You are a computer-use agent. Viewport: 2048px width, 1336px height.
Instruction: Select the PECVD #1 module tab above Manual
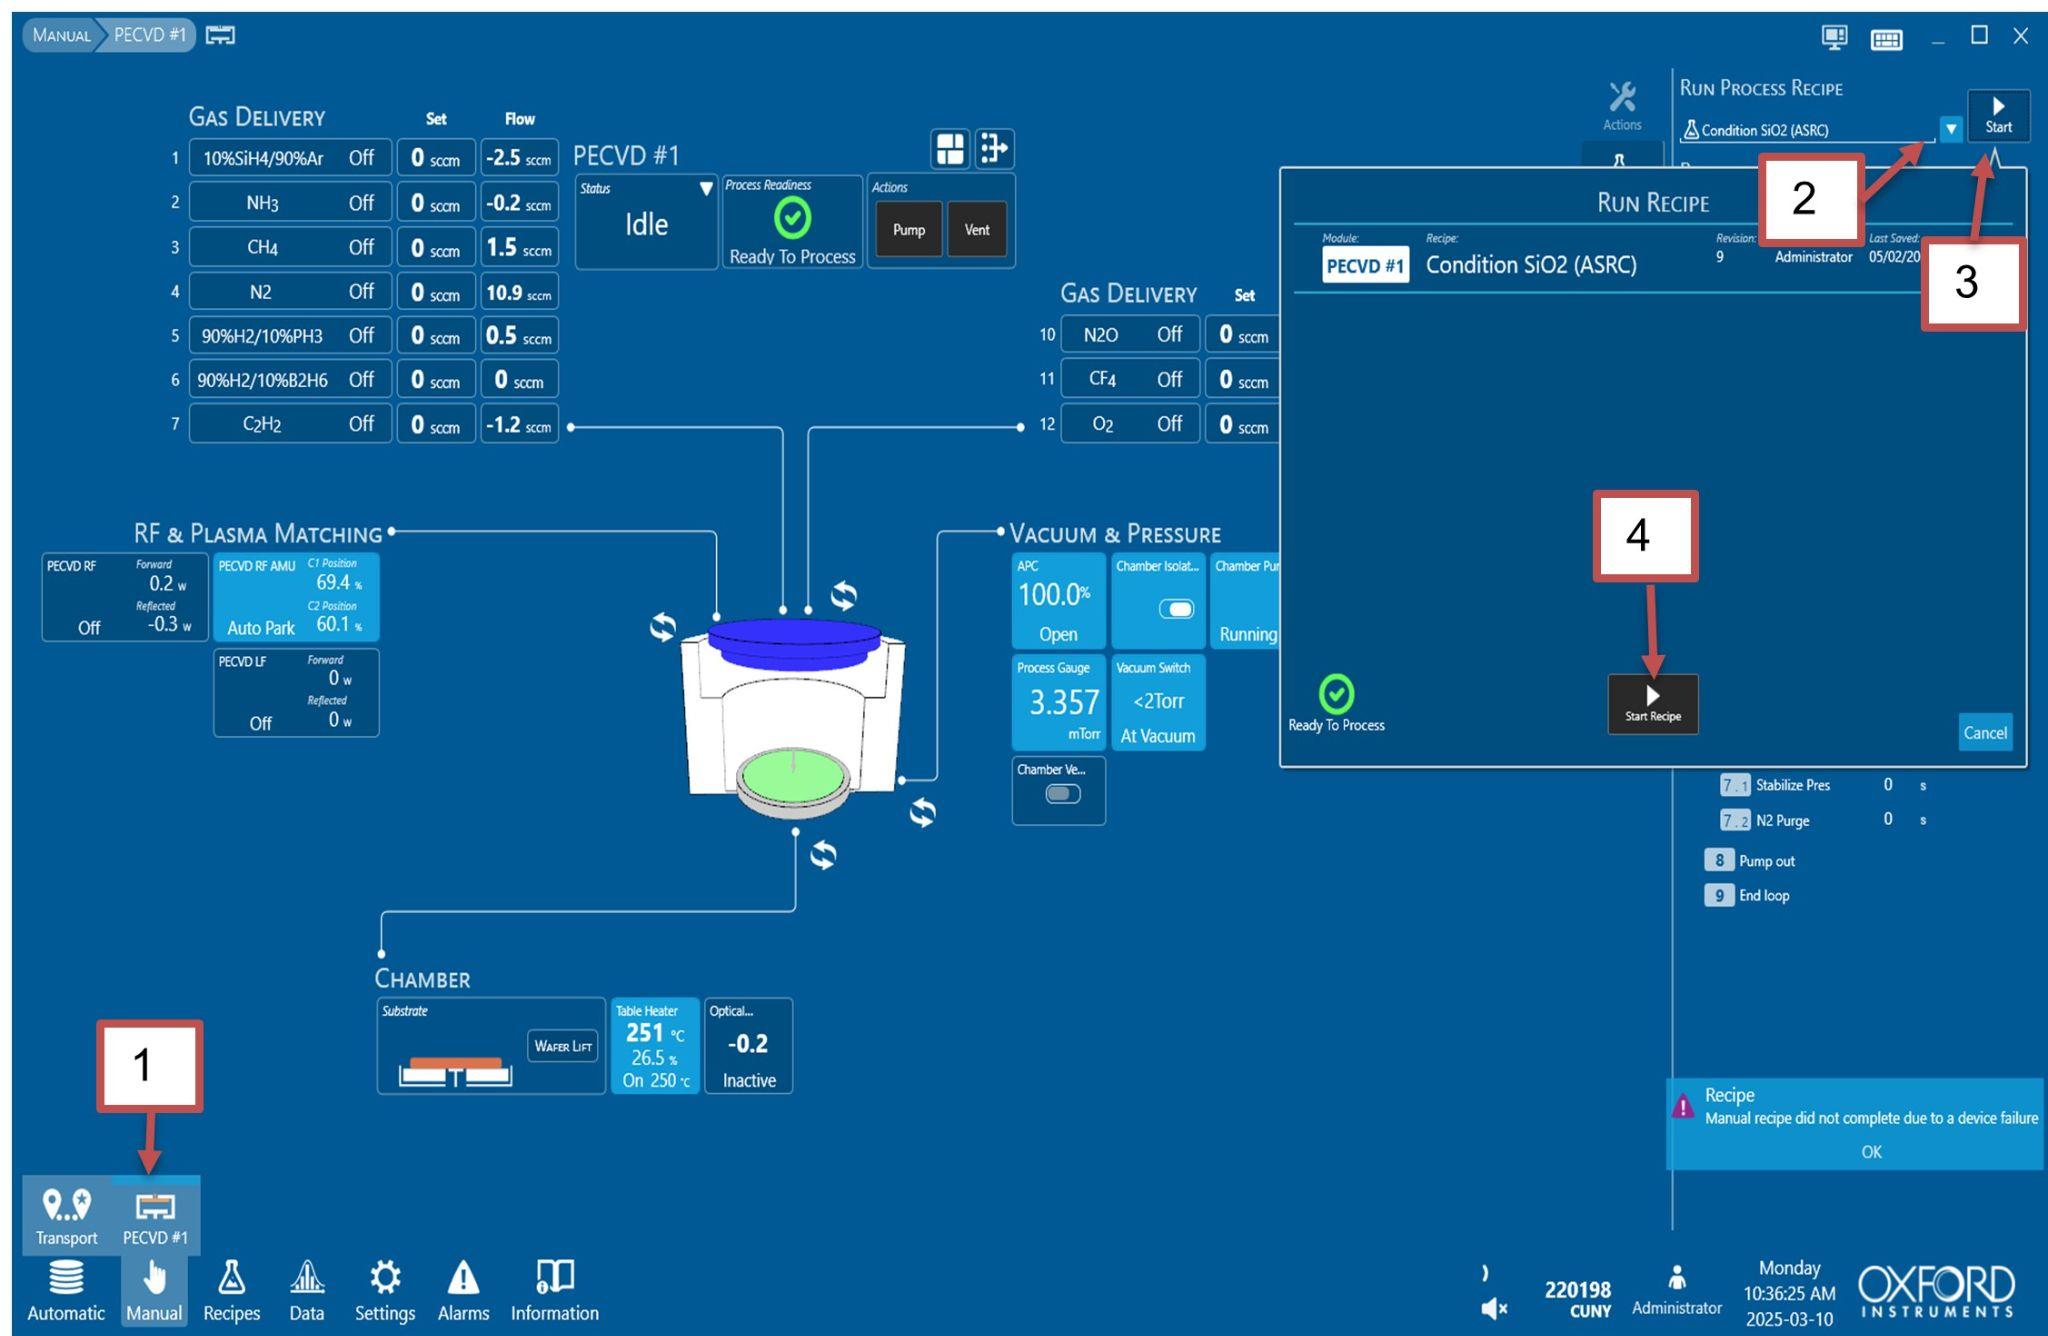[x=155, y=1216]
